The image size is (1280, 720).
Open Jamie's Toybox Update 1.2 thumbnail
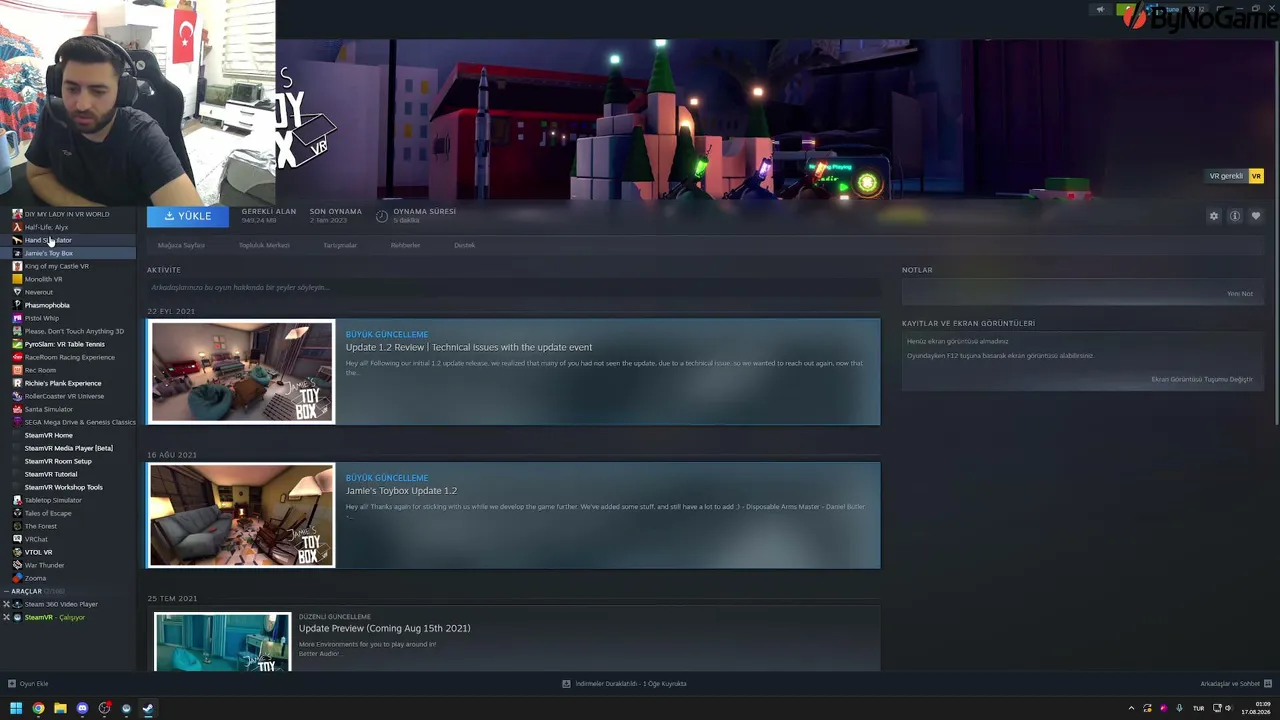[242, 515]
